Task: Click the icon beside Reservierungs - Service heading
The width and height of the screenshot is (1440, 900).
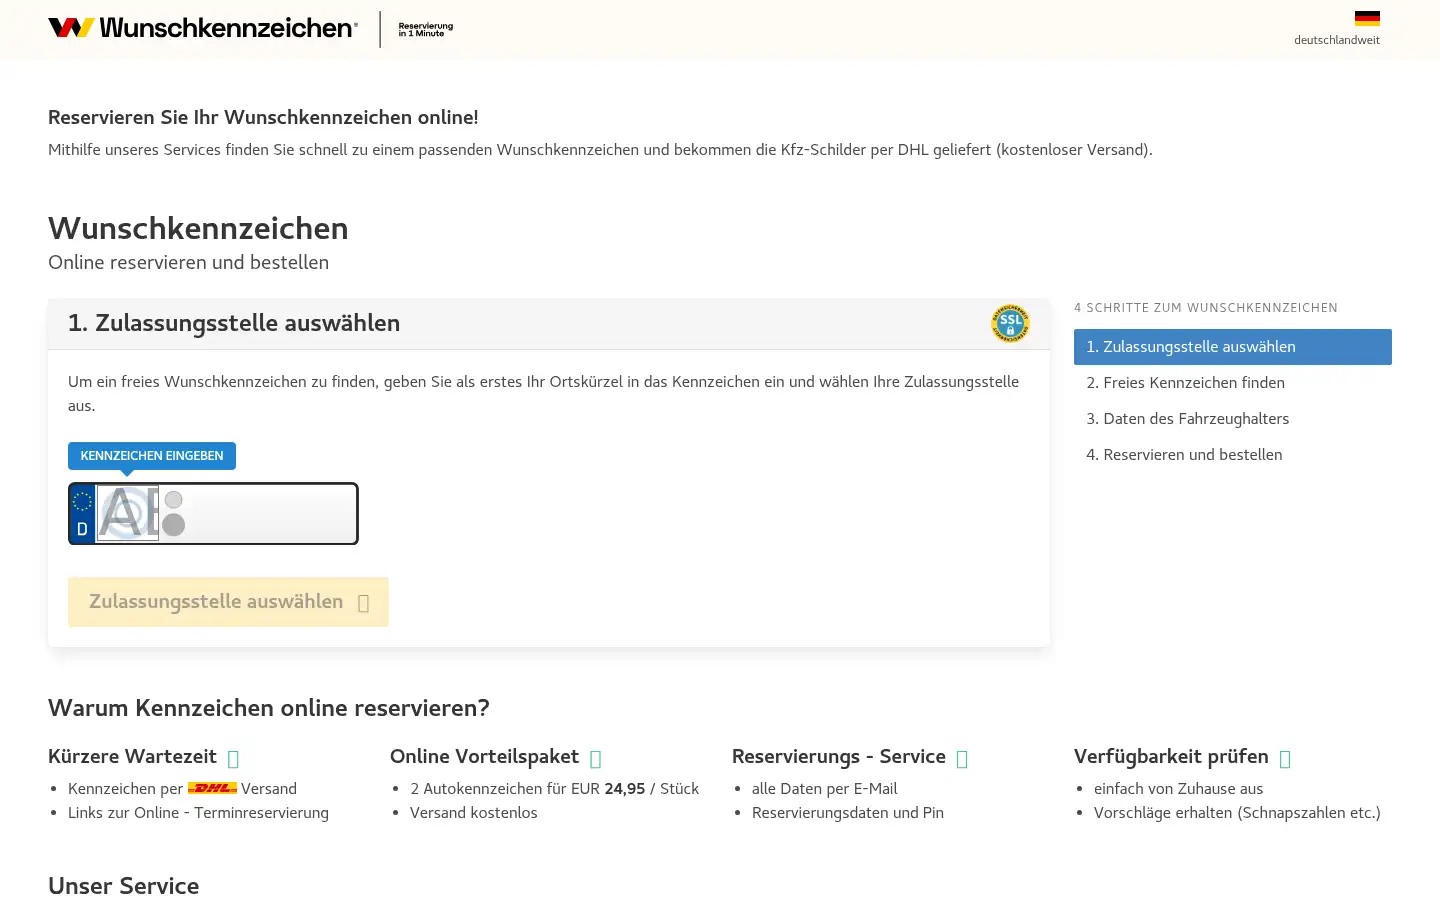Action: (961, 759)
